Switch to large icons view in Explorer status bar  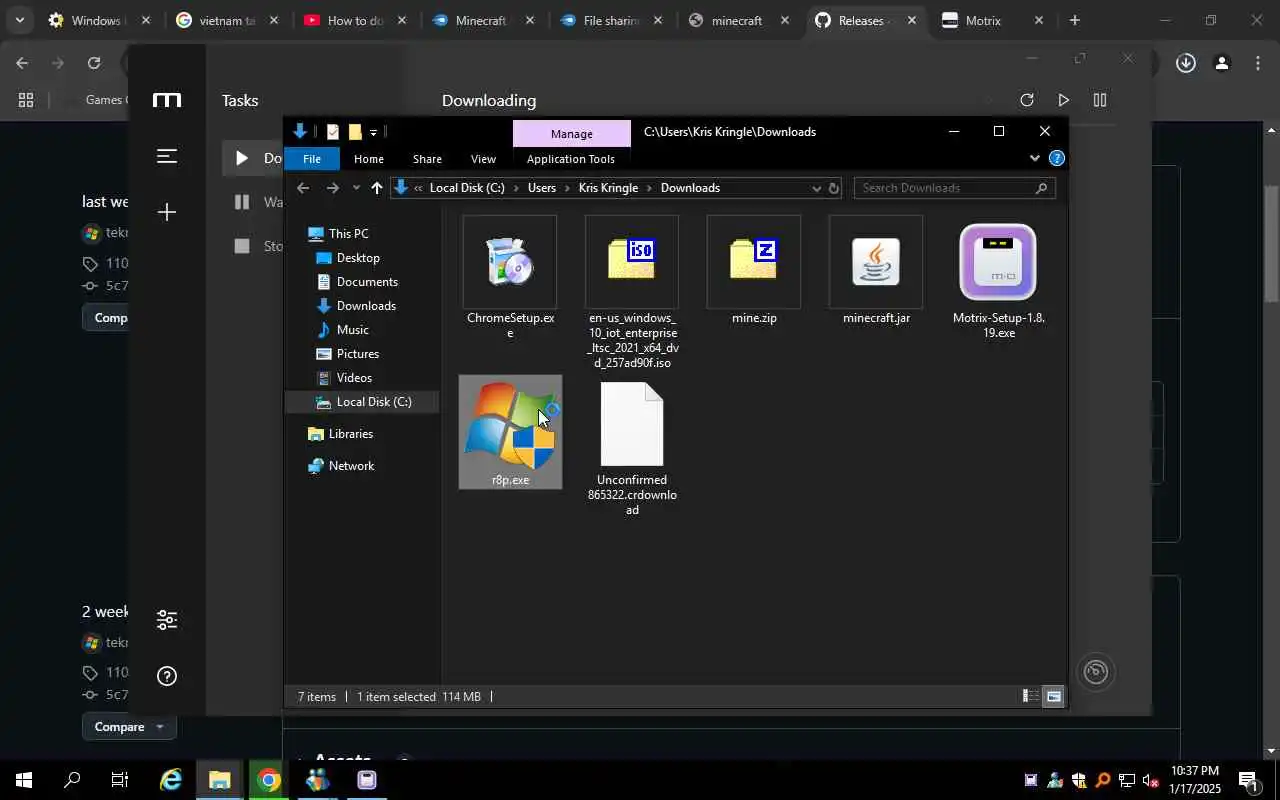point(1053,696)
